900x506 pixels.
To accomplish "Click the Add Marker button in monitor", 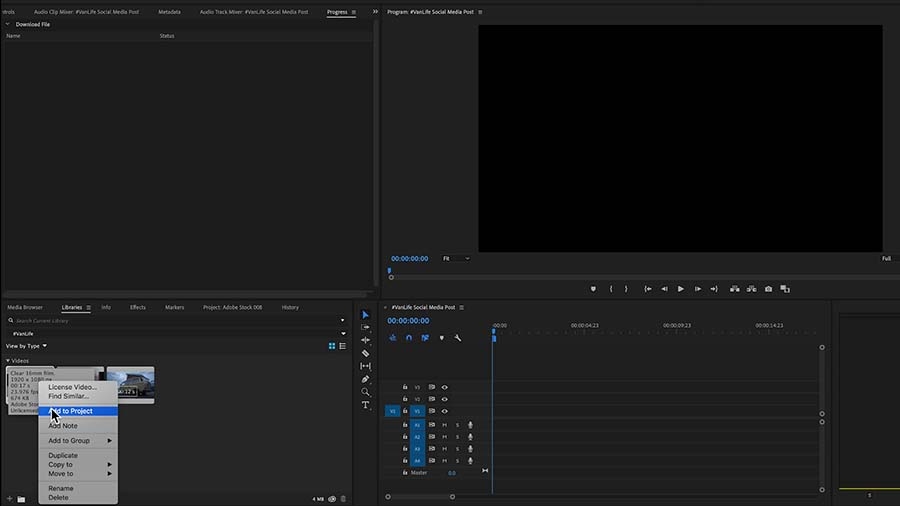I will coord(593,289).
